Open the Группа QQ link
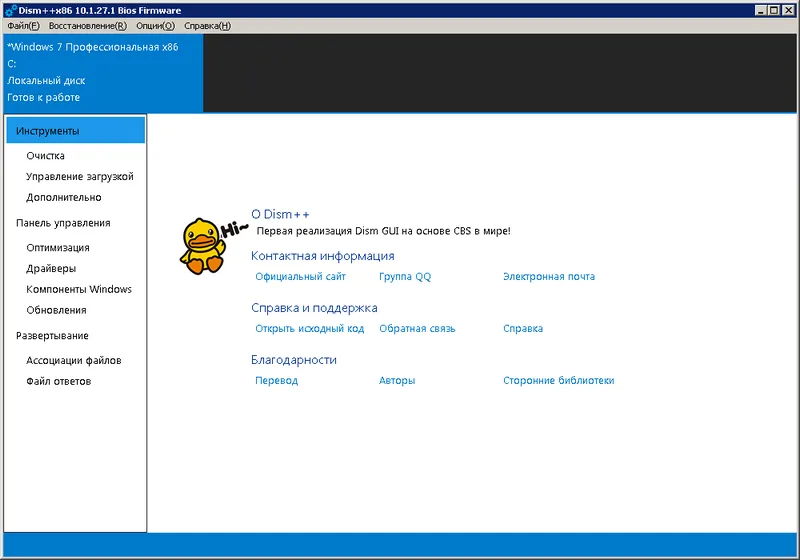The image size is (800, 560). [x=405, y=276]
